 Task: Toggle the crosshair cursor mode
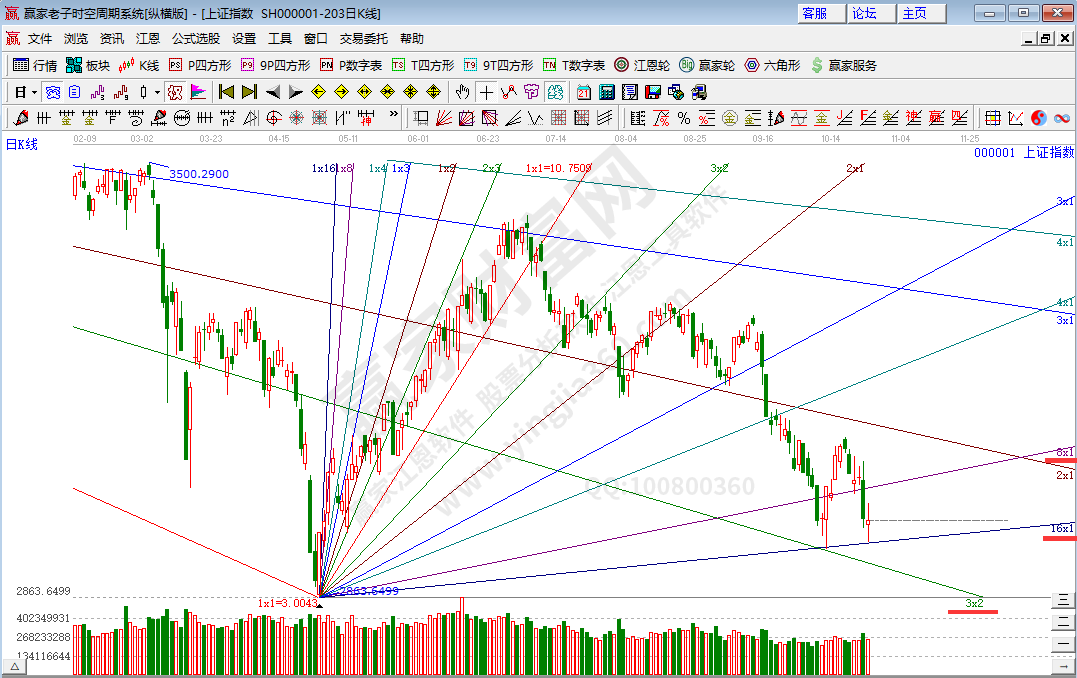(x=486, y=92)
